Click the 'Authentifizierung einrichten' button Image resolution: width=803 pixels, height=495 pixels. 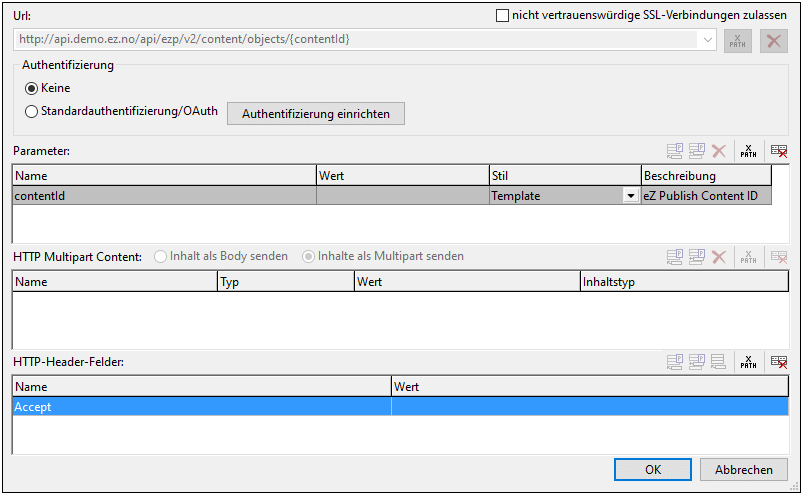(316, 113)
